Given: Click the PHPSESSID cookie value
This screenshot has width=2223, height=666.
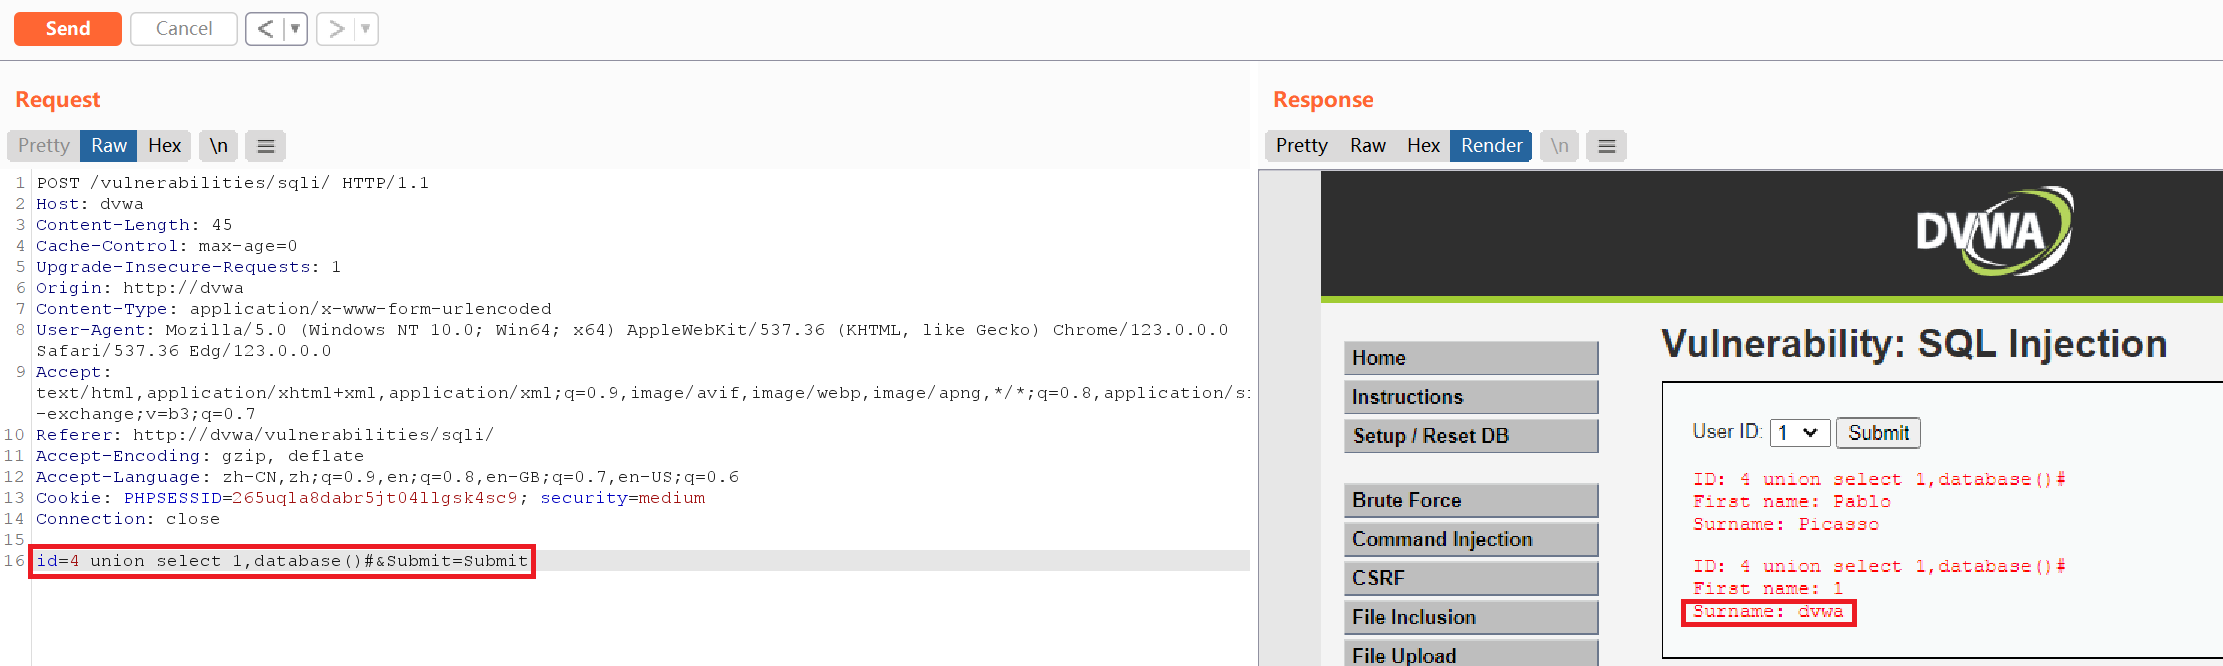Looking at the screenshot, I should tap(375, 498).
